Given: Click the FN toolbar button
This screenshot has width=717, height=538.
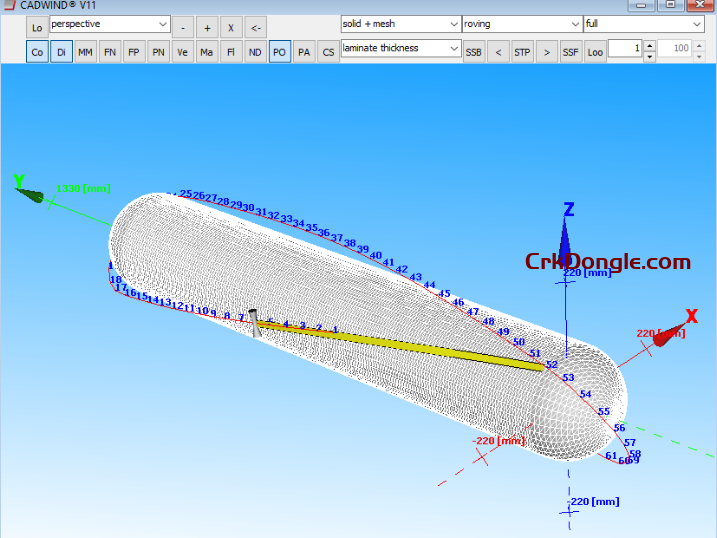Looking at the screenshot, I should (109, 52).
